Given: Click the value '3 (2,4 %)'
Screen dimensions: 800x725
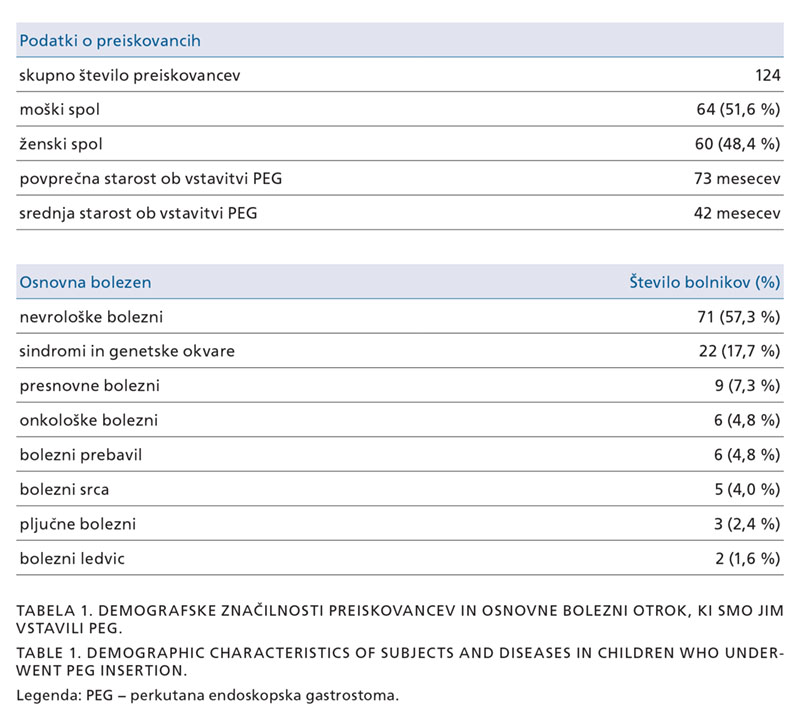Looking at the screenshot, I should (x=747, y=524).
